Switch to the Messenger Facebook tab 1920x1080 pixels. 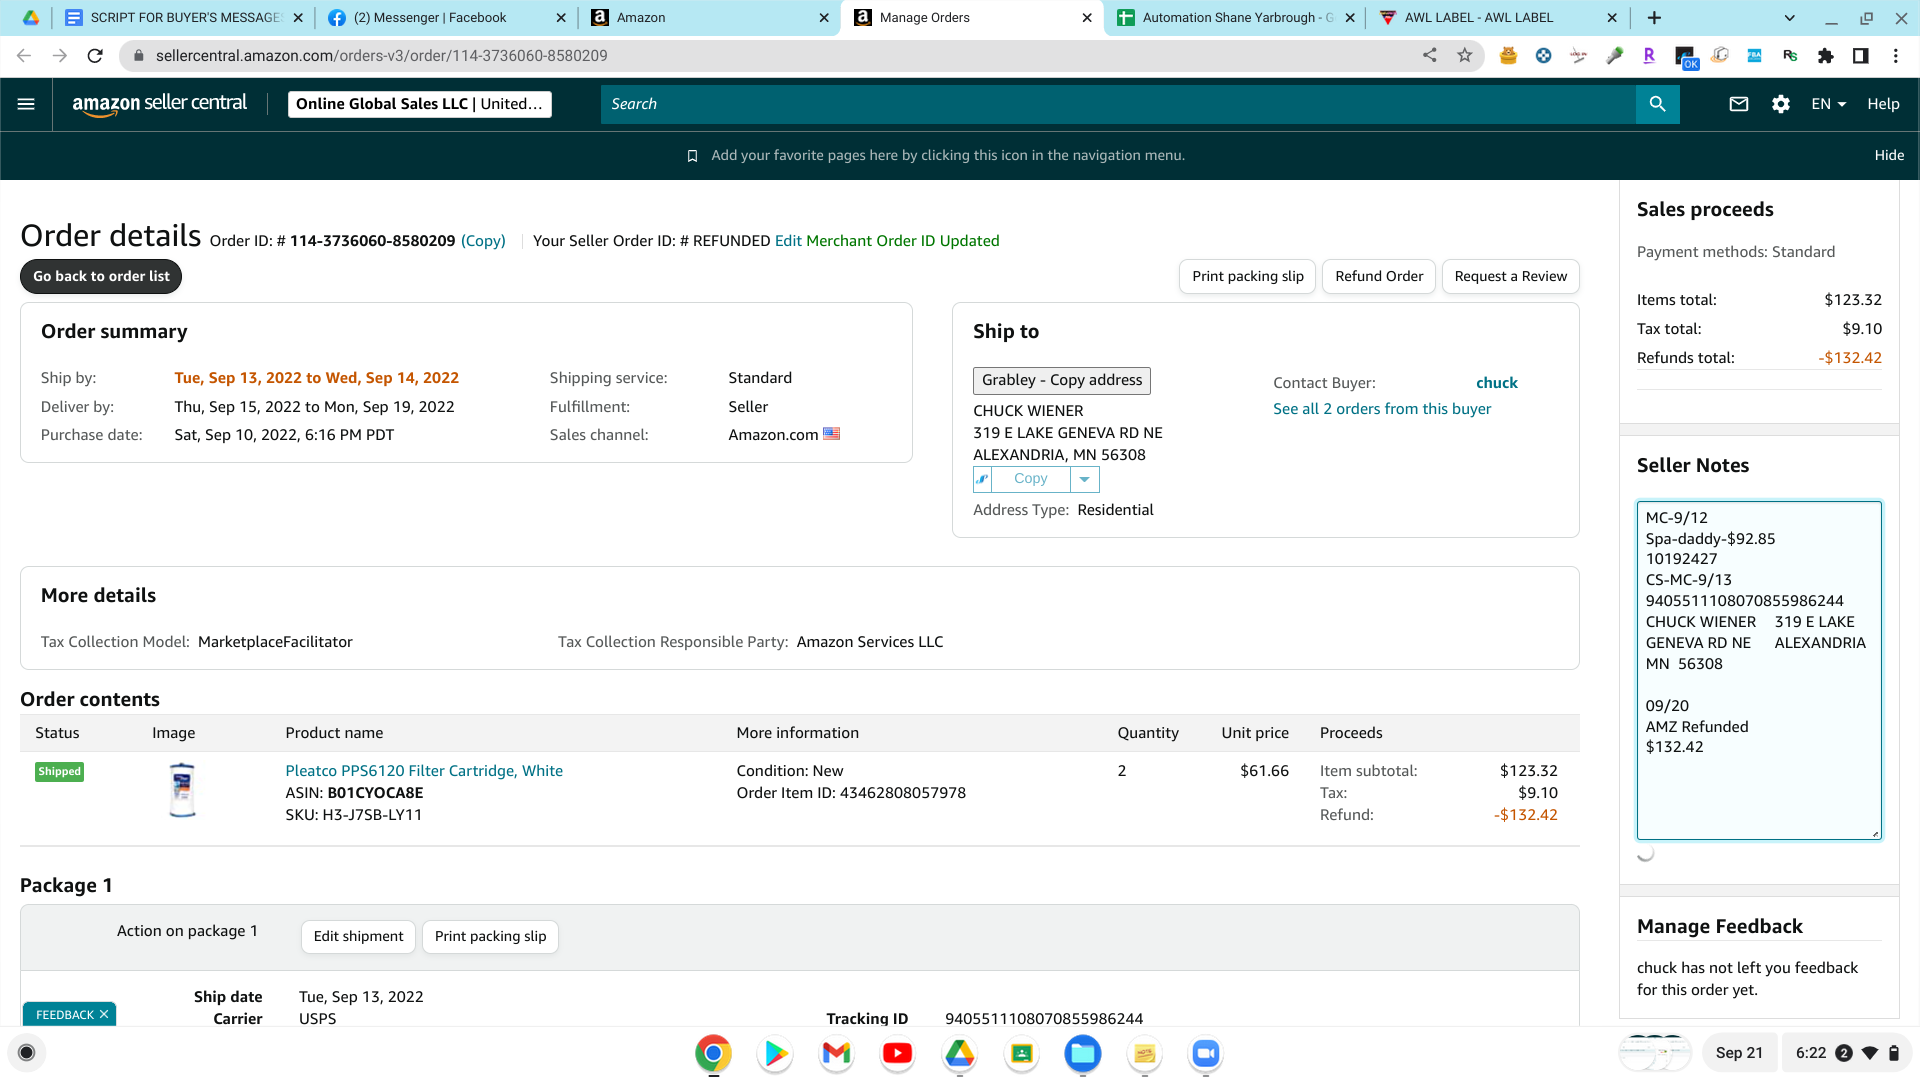point(446,18)
